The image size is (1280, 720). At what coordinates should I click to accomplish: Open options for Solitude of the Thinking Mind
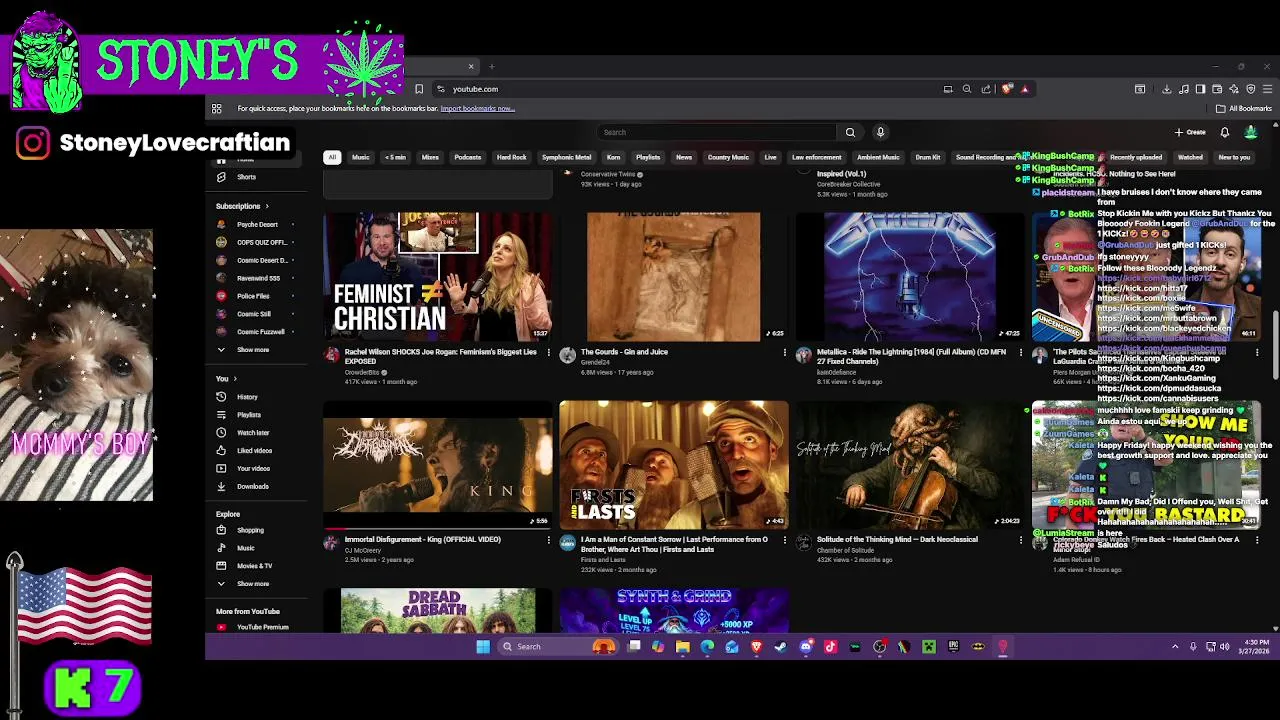click(x=1020, y=540)
